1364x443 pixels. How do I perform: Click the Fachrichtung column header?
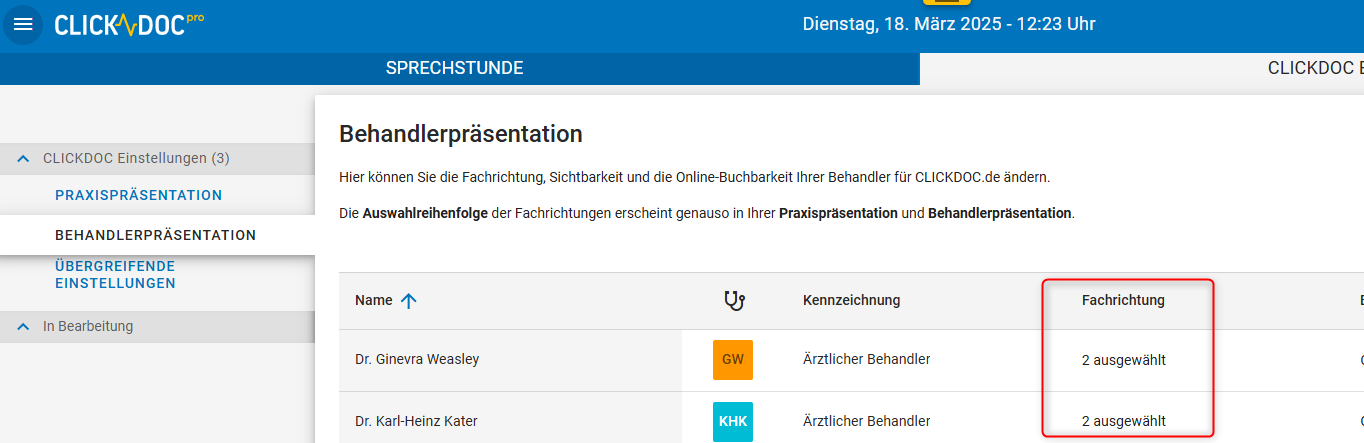[x=1123, y=300]
